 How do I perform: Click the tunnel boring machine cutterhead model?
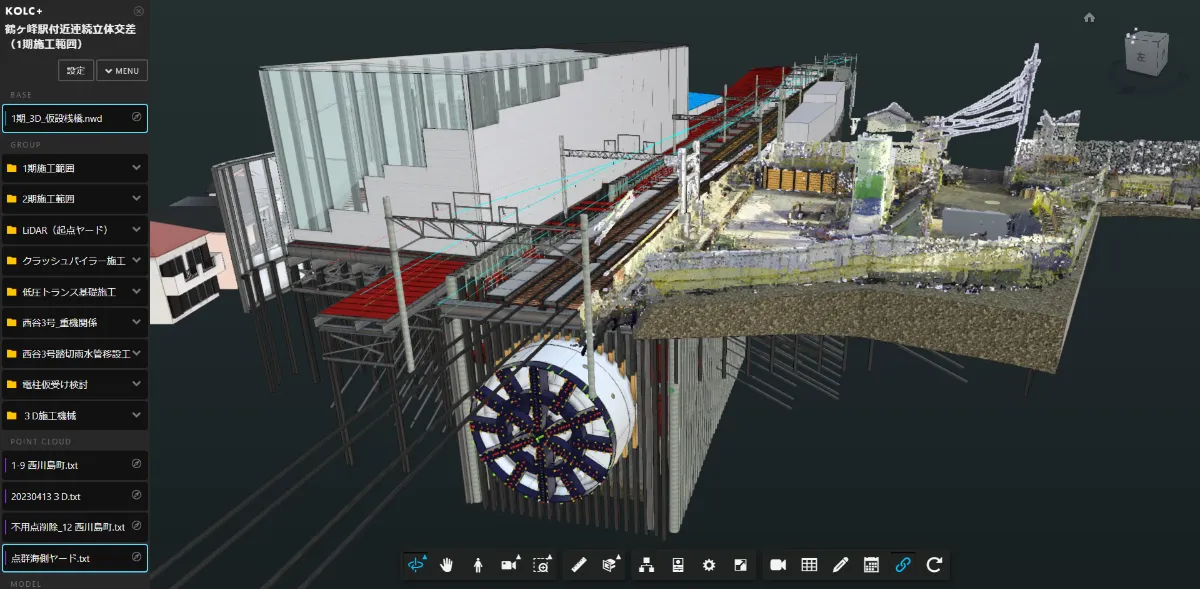[x=544, y=432]
